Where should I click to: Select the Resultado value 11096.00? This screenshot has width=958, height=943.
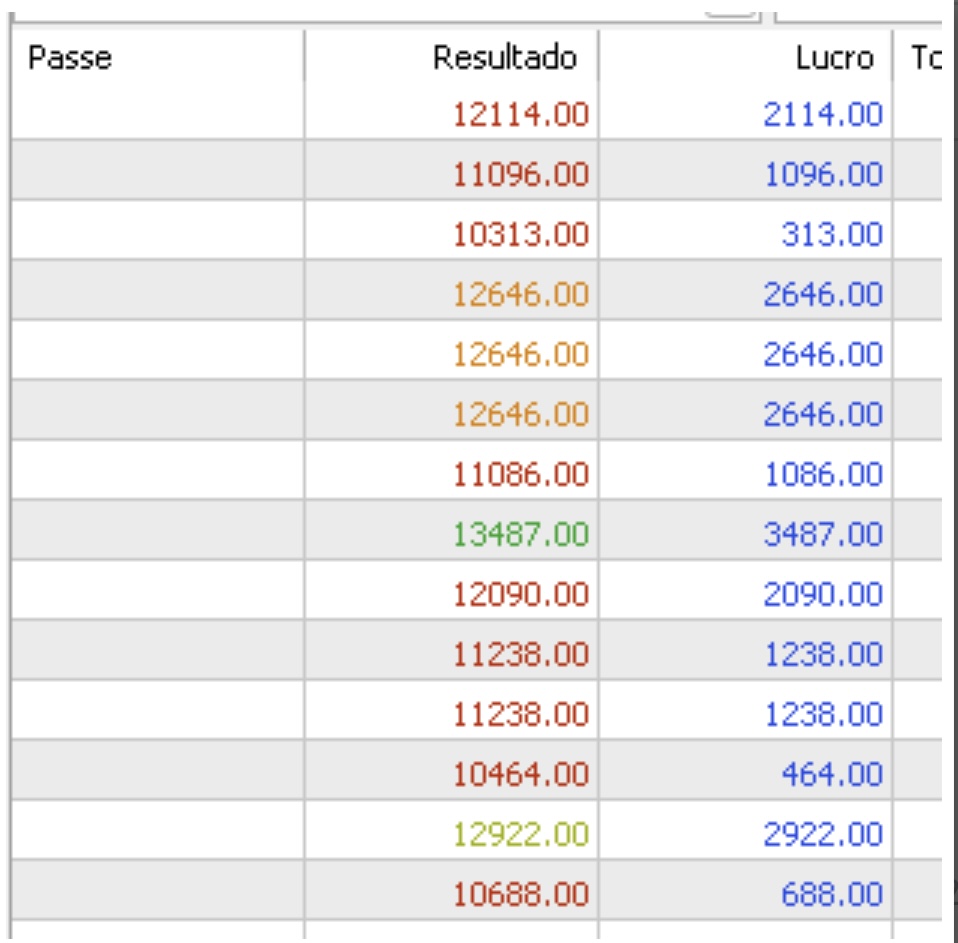(521, 174)
